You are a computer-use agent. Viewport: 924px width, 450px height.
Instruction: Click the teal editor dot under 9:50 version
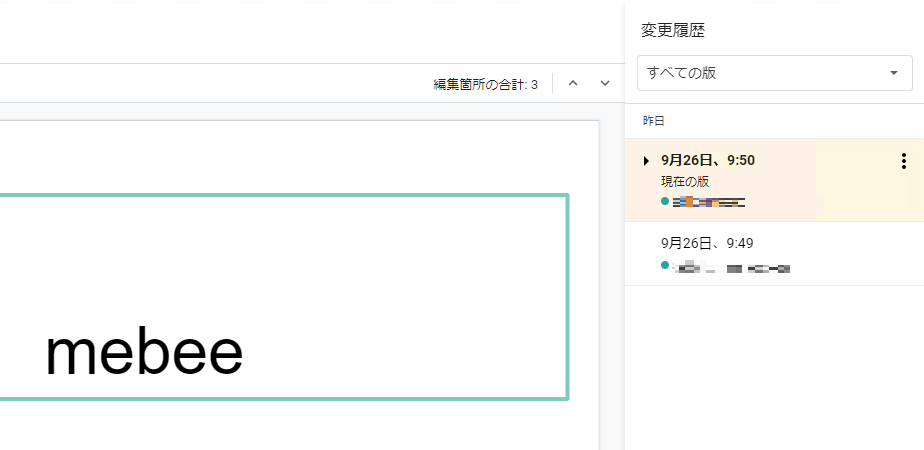(x=665, y=201)
